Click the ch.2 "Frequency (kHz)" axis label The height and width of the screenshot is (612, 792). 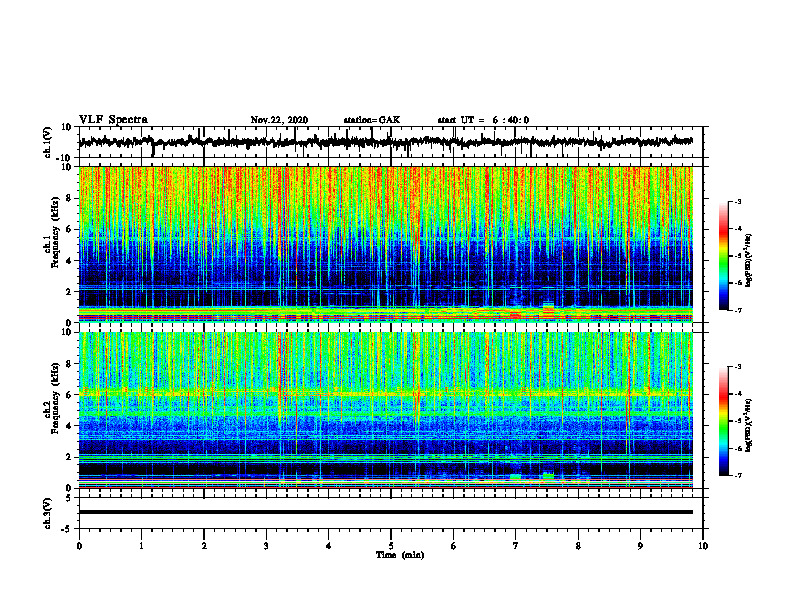(x=55, y=398)
